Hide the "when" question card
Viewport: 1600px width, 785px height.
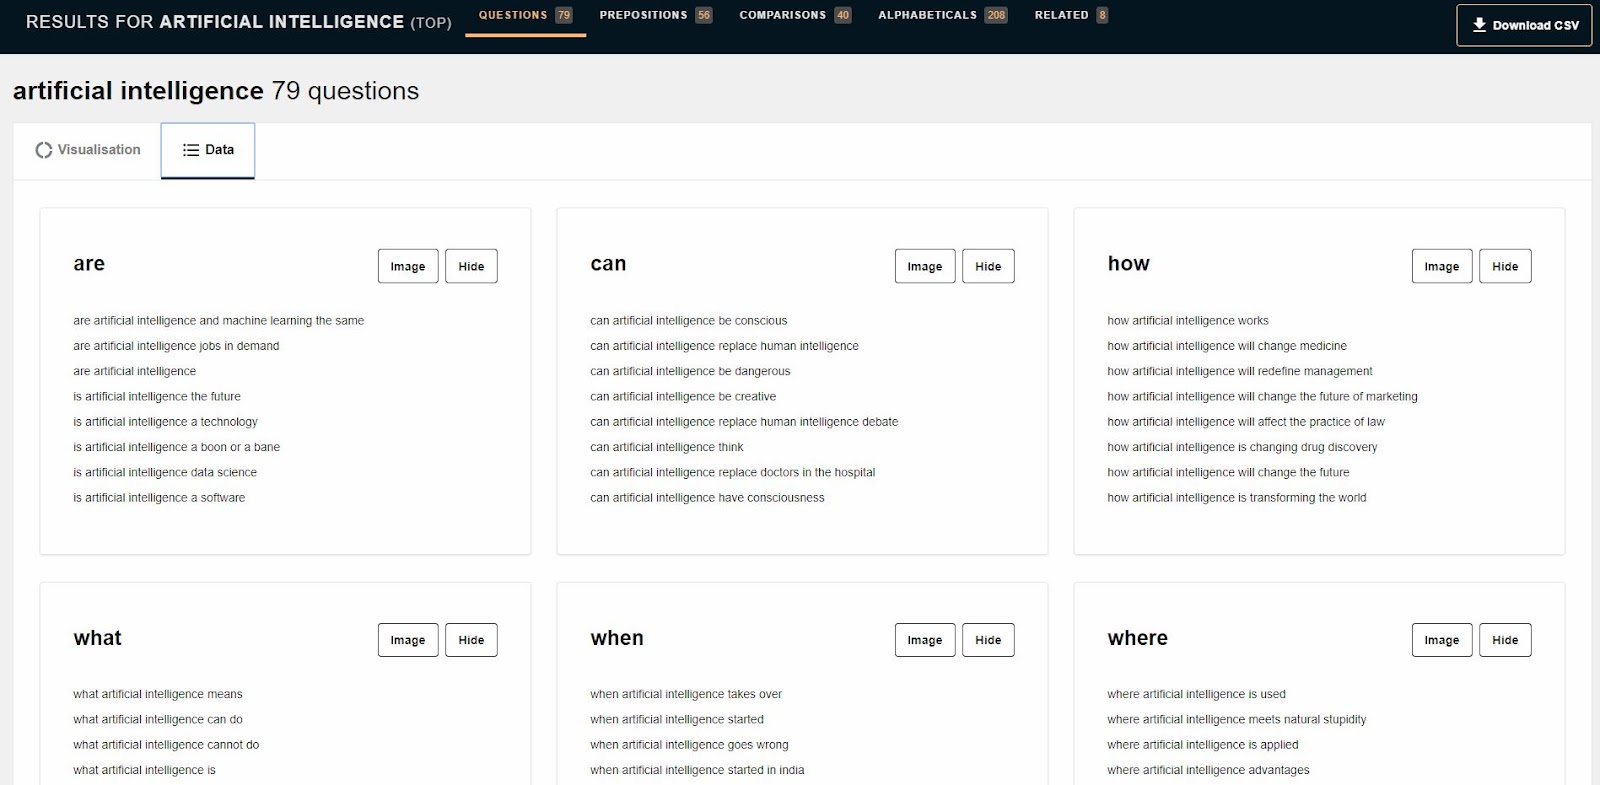[x=988, y=640]
